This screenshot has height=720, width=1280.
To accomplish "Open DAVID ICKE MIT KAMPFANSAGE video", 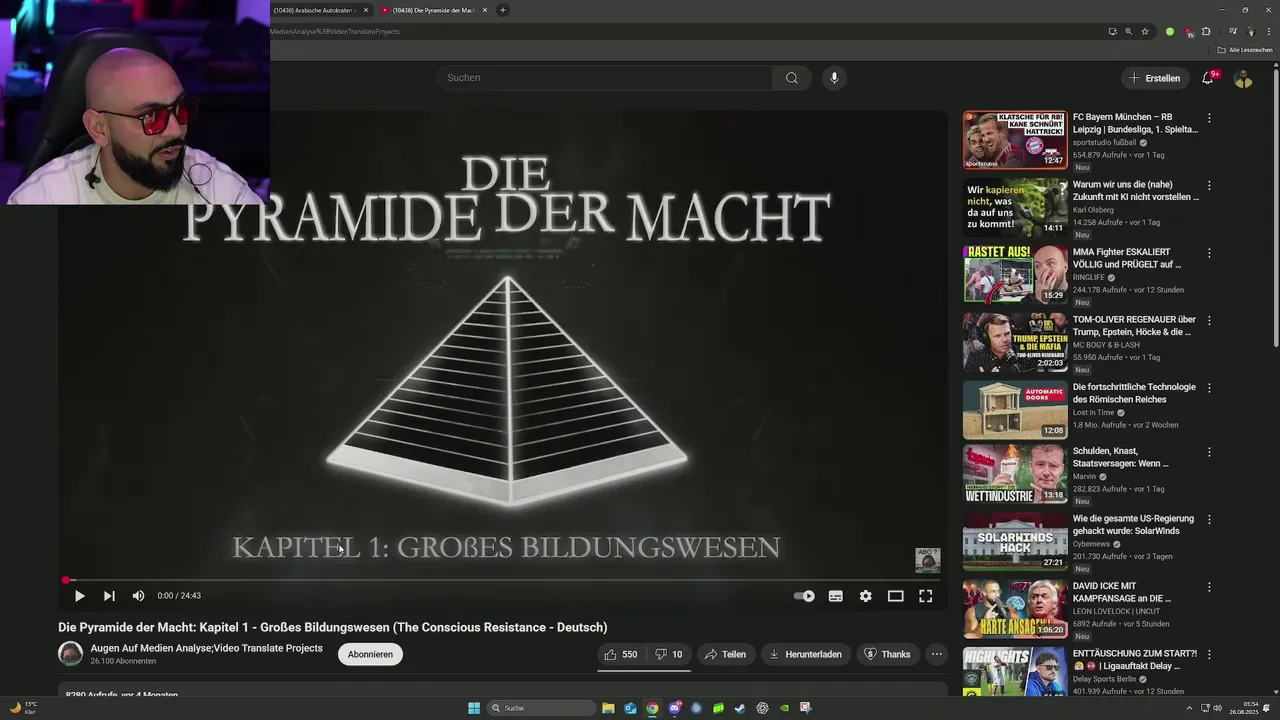I will click(x=1122, y=592).
